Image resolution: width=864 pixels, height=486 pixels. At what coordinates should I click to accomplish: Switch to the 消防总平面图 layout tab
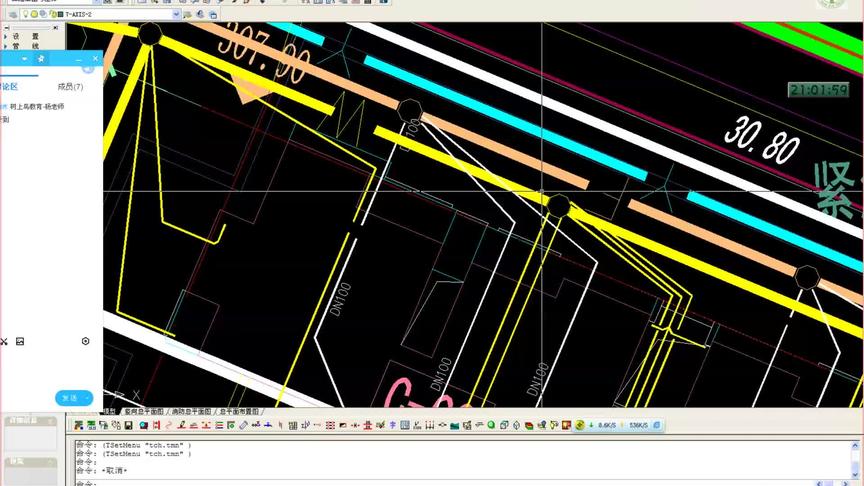tap(191, 412)
